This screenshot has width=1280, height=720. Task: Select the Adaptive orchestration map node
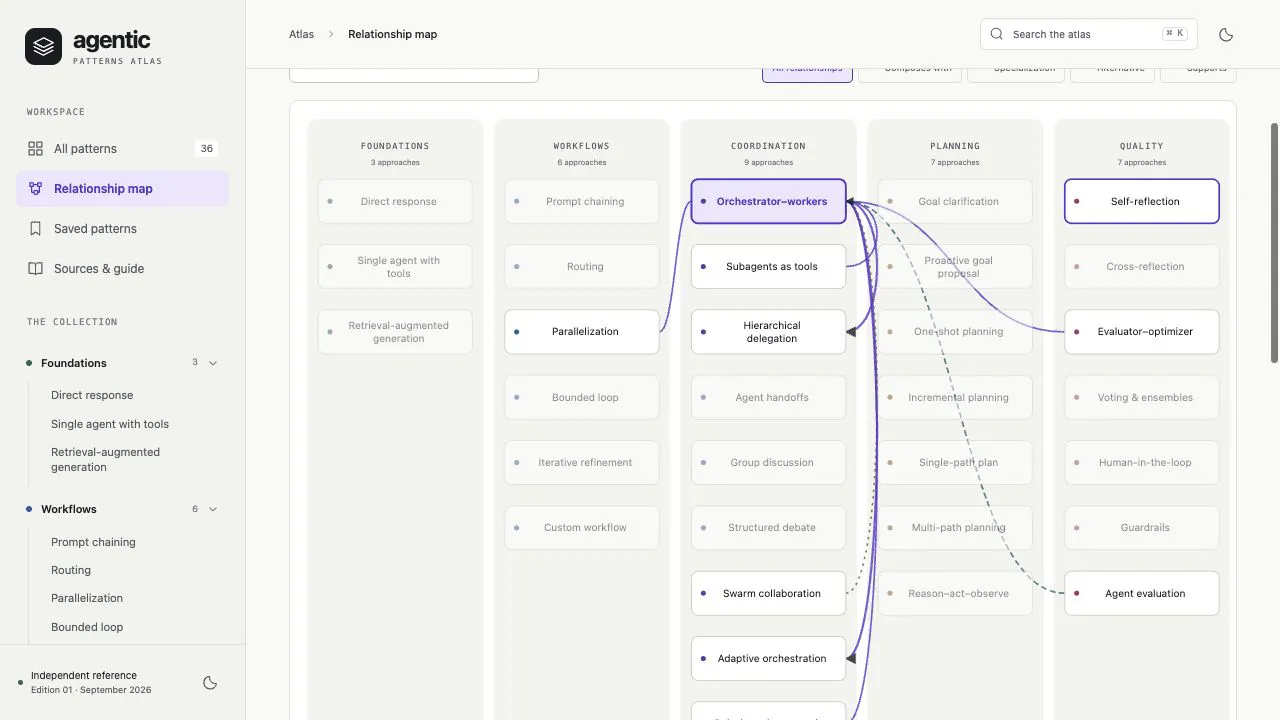coord(768,659)
